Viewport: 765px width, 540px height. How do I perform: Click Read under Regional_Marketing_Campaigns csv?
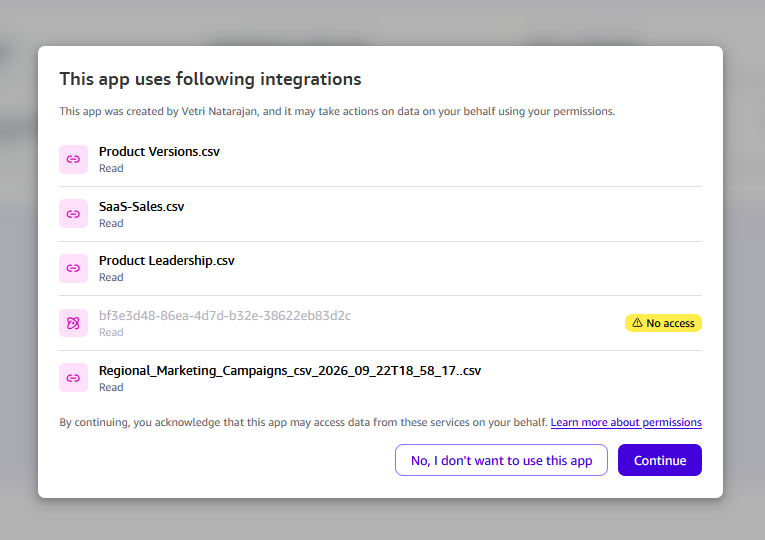coord(111,387)
